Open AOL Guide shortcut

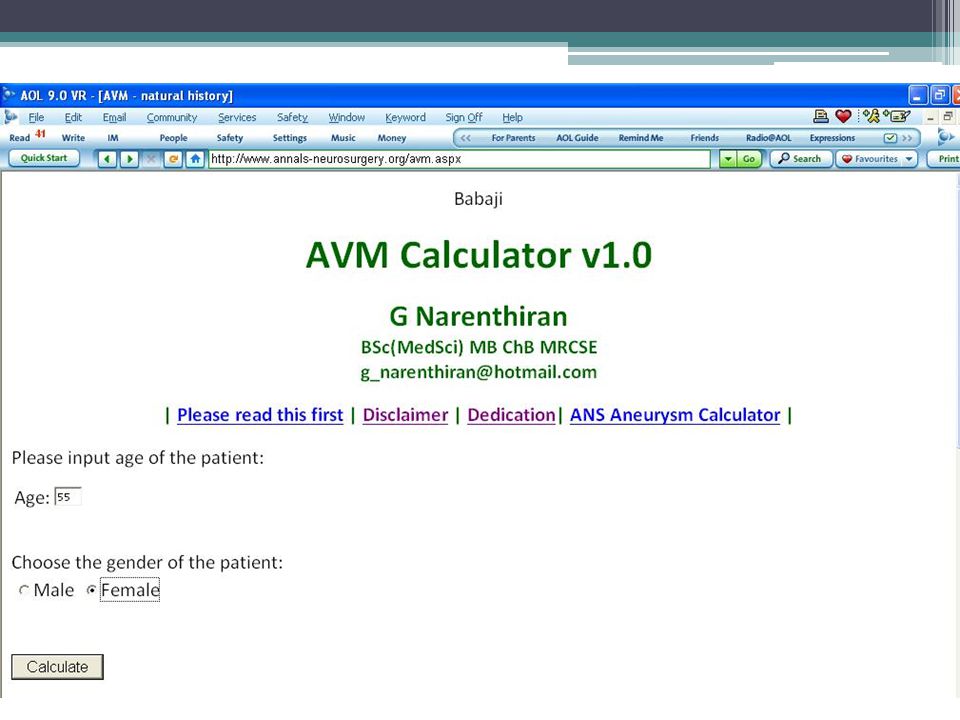click(x=577, y=138)
